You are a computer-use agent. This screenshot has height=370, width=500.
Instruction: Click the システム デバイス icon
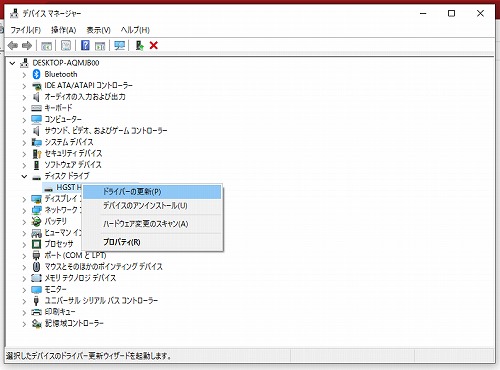36,142
